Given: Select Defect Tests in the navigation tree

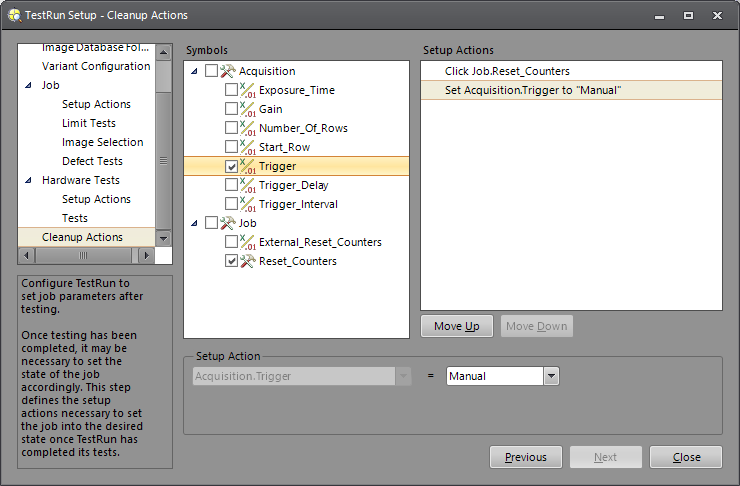Looking at the screenshot, I should 92,161.
